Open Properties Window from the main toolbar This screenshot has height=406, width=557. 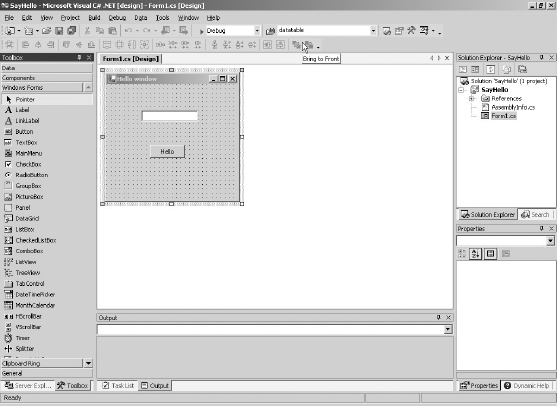coord(399,31)
